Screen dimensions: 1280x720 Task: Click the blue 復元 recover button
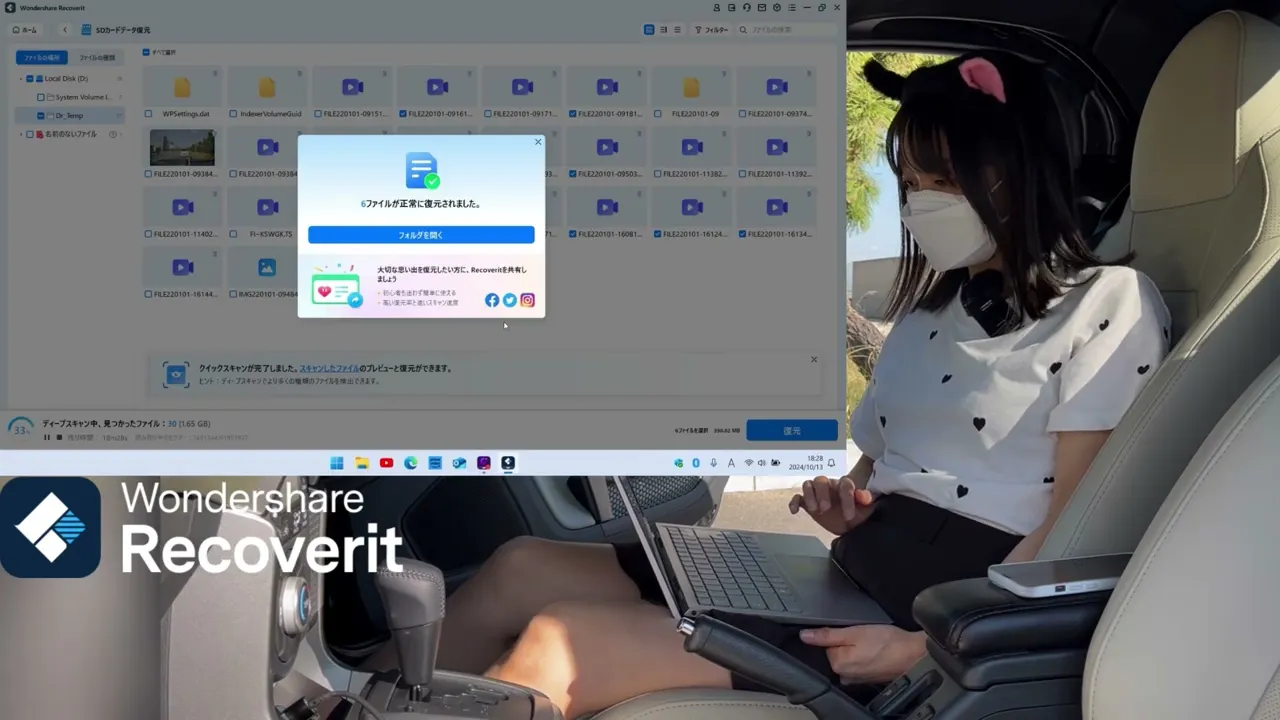(792, 430)
